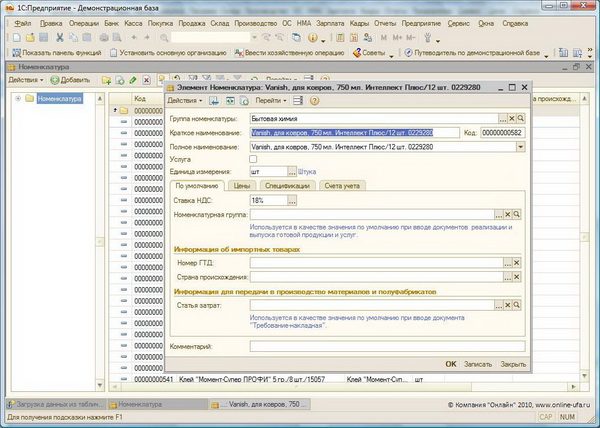Switch to Загрузка данных из таблич... window tab
This screenshot has width=600, height=428.
(56, 404)
